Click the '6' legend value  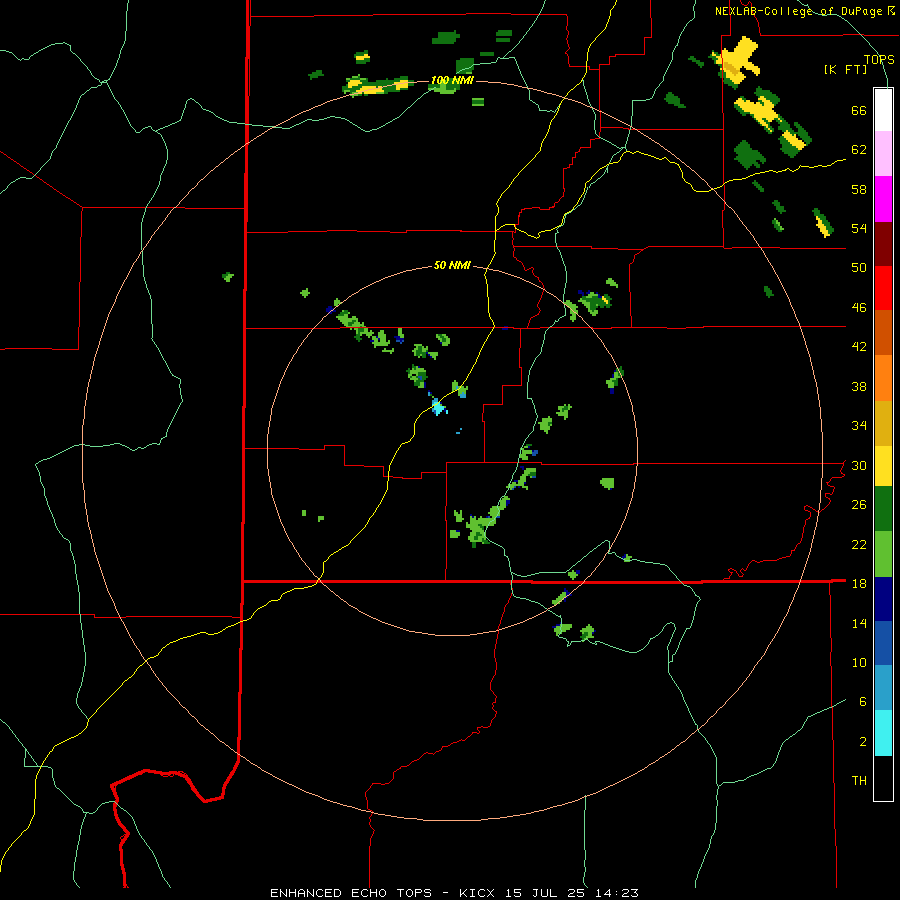[x=863, y=702]
